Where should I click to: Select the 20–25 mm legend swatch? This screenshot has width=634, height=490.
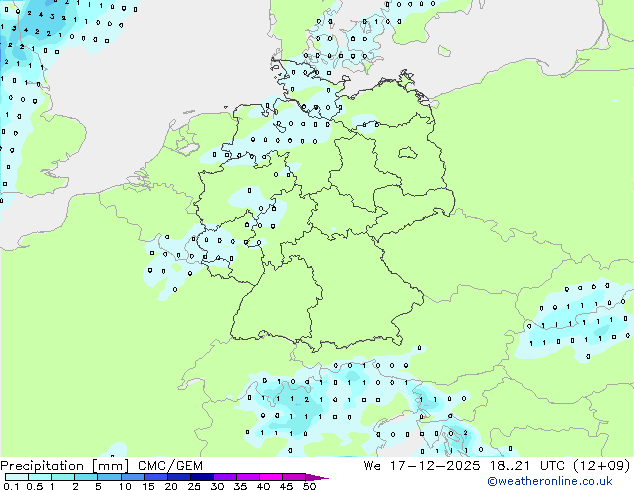pyautogui.click(x=178, y=477)
